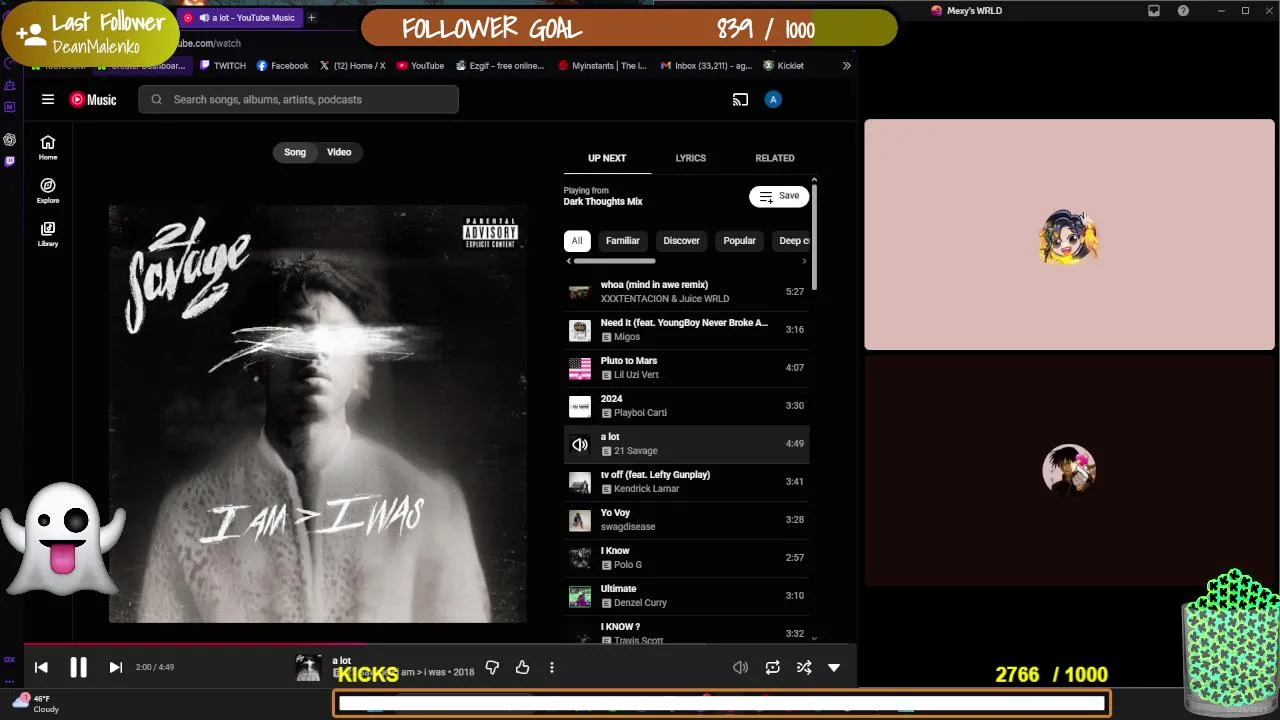Select the Discover filter chip
Viewport: 1280px width, 720px height.
point(681,240)
